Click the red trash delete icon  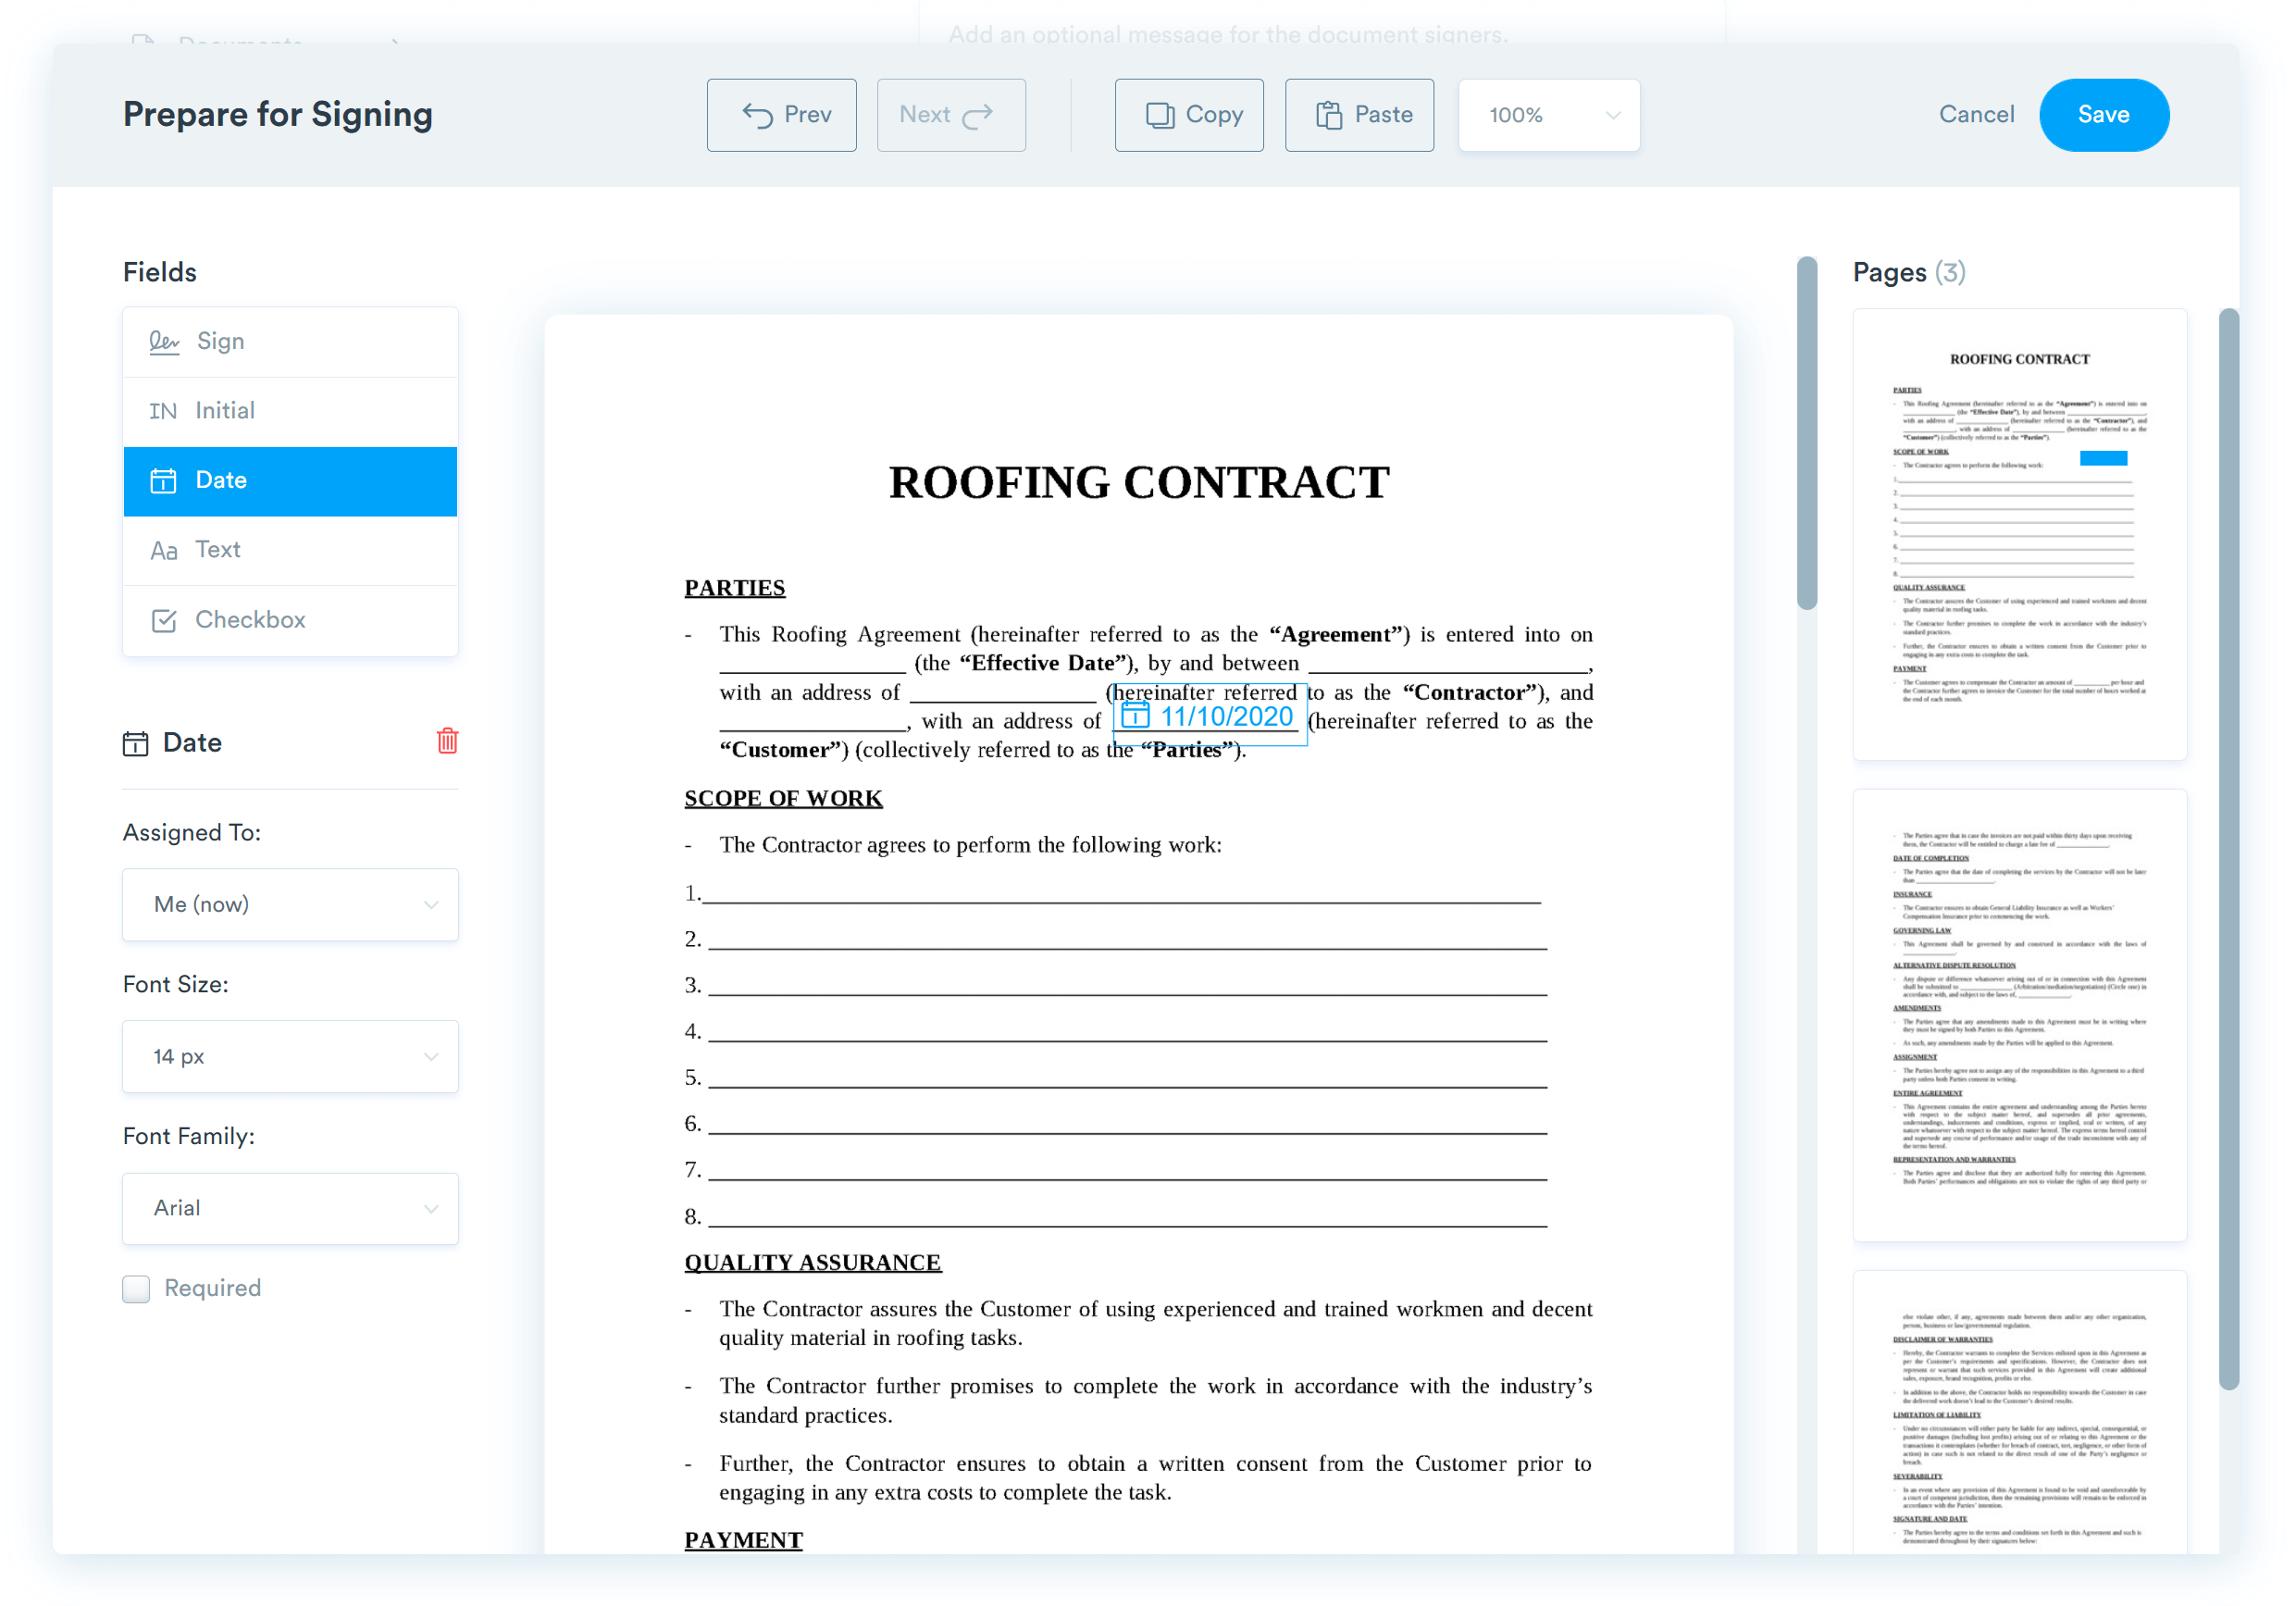447,741
